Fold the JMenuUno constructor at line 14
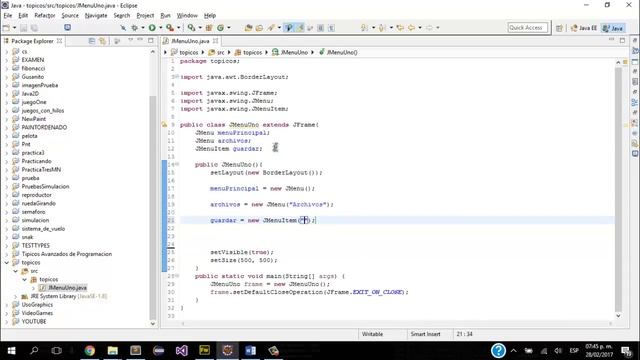The width and height of the screenshot is (640, 360). [177, 164]
